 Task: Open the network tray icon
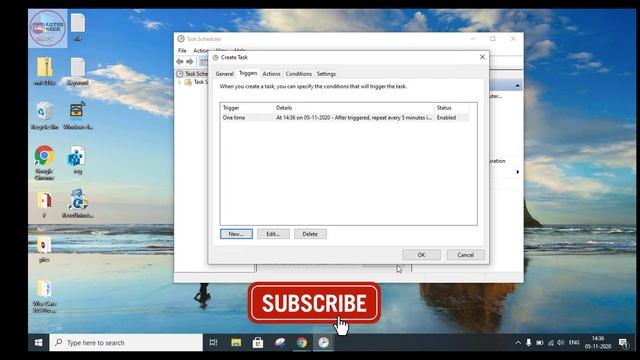click(551, 343)
